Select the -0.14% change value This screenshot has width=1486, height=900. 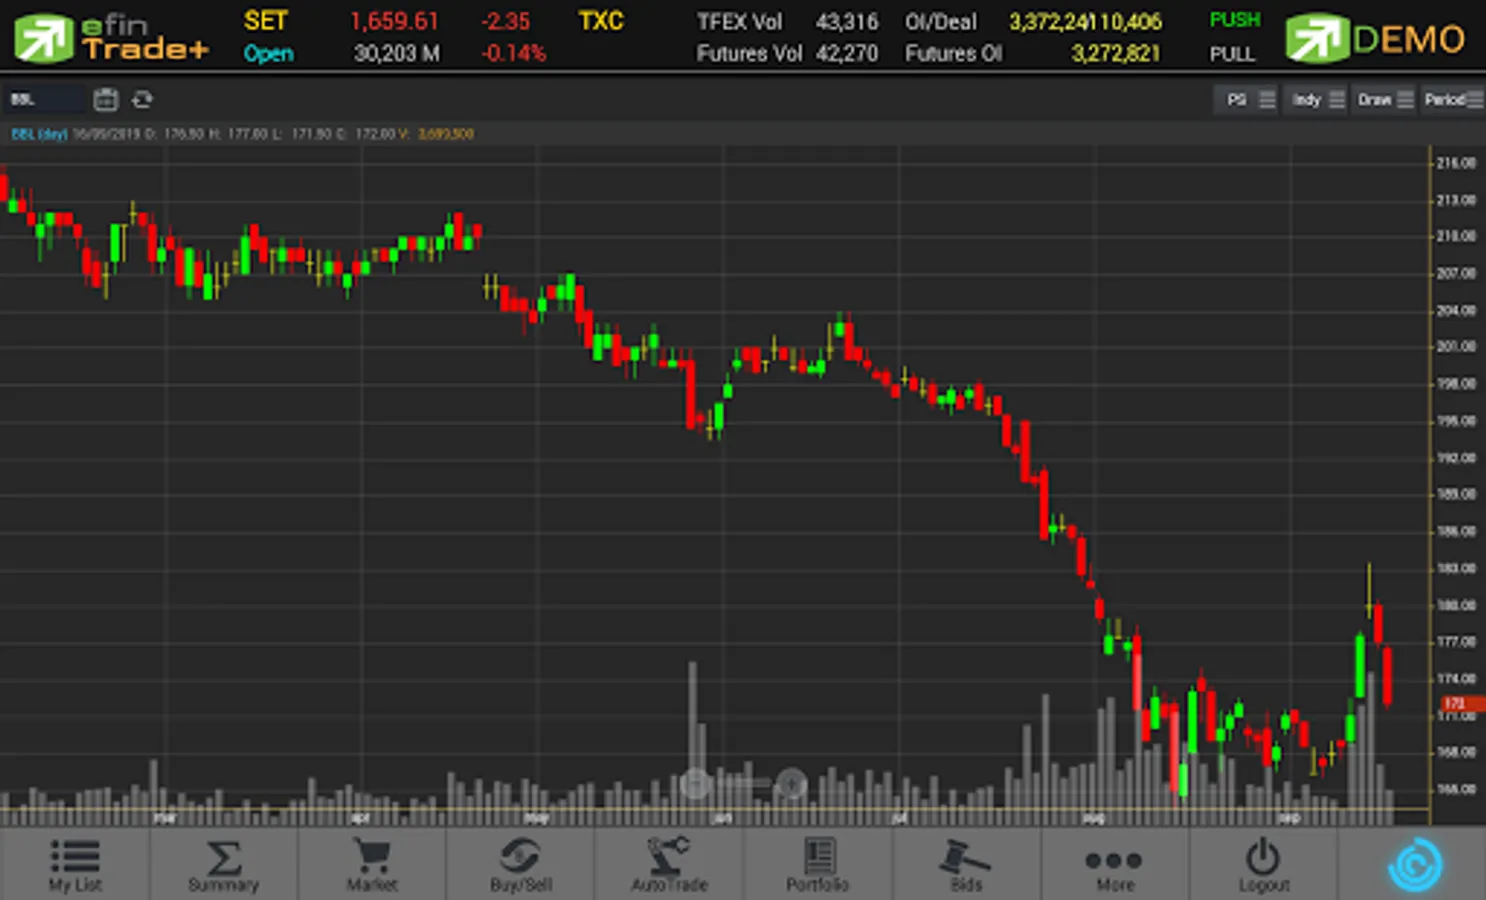[513, 53]
